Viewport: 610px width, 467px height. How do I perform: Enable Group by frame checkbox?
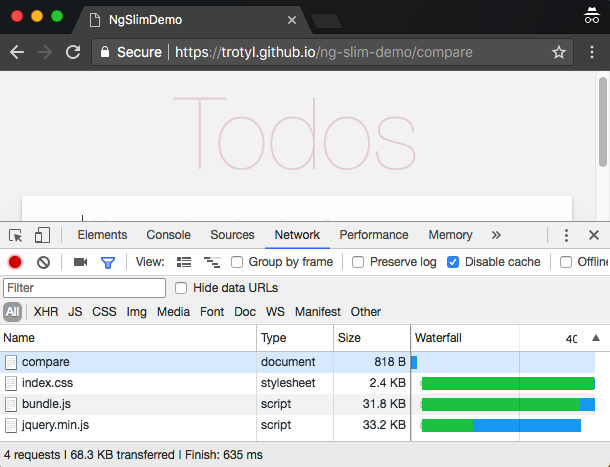[237, 262]
